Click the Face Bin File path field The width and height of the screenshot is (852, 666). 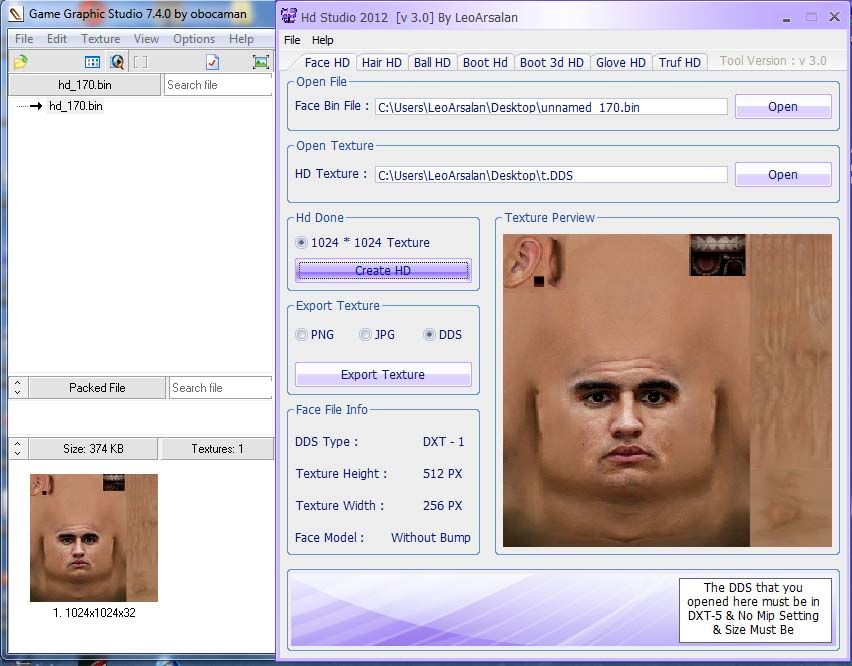click(x=551, y=107)
